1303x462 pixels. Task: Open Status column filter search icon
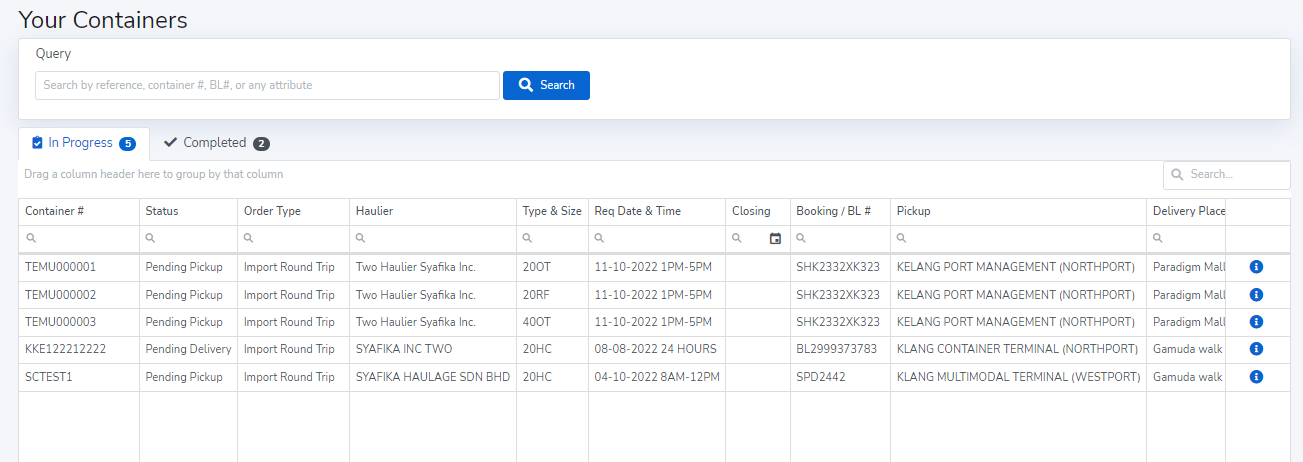[x=151, y=239]
